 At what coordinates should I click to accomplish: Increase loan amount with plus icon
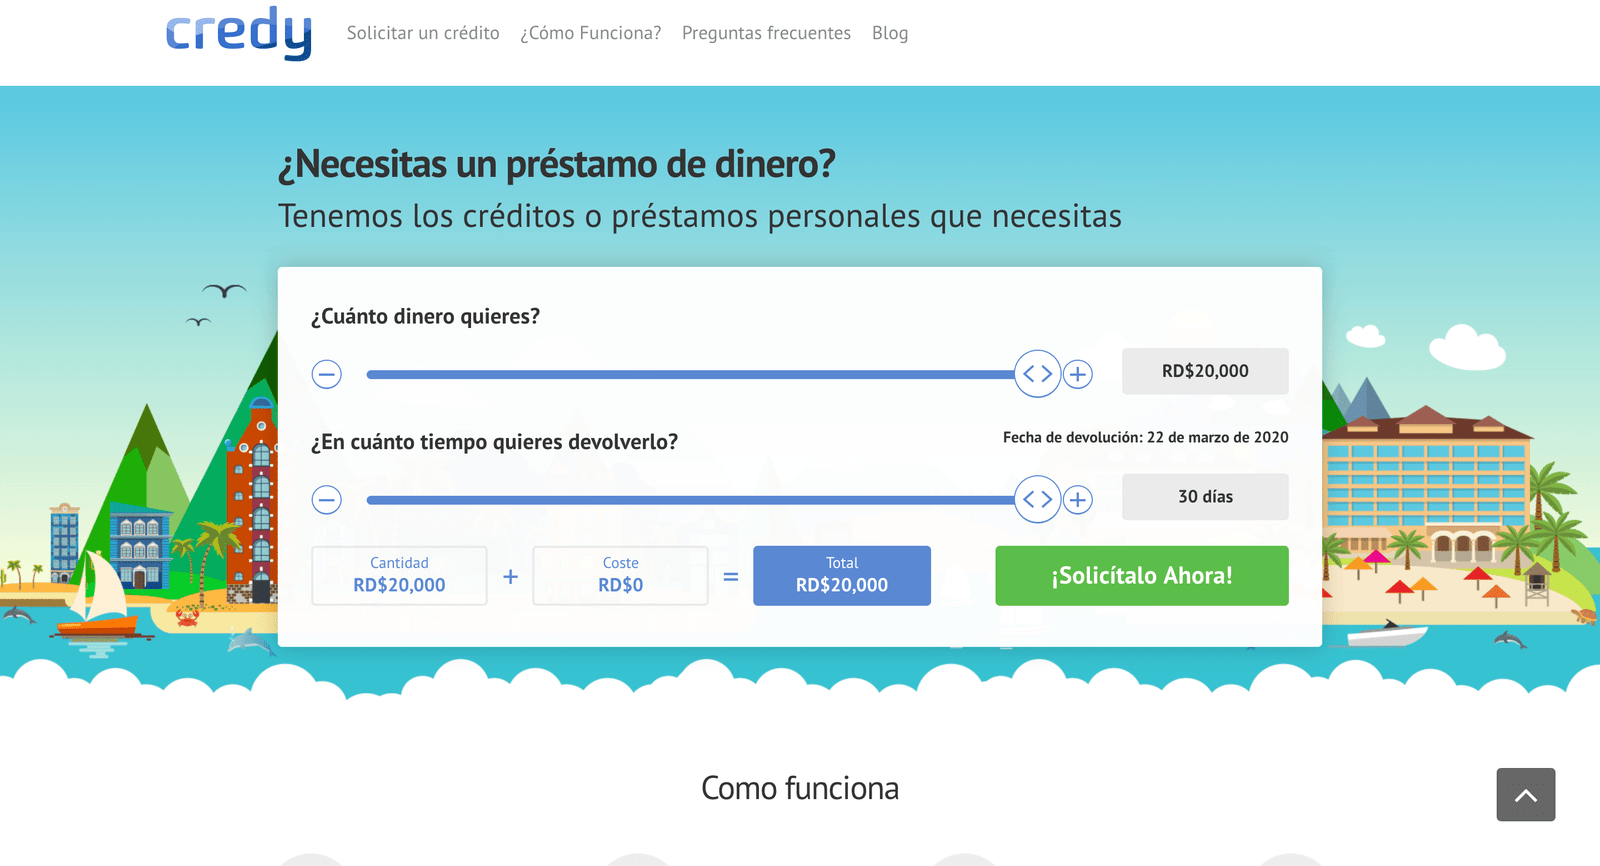pyautogui.click(x=1077, y=374)
